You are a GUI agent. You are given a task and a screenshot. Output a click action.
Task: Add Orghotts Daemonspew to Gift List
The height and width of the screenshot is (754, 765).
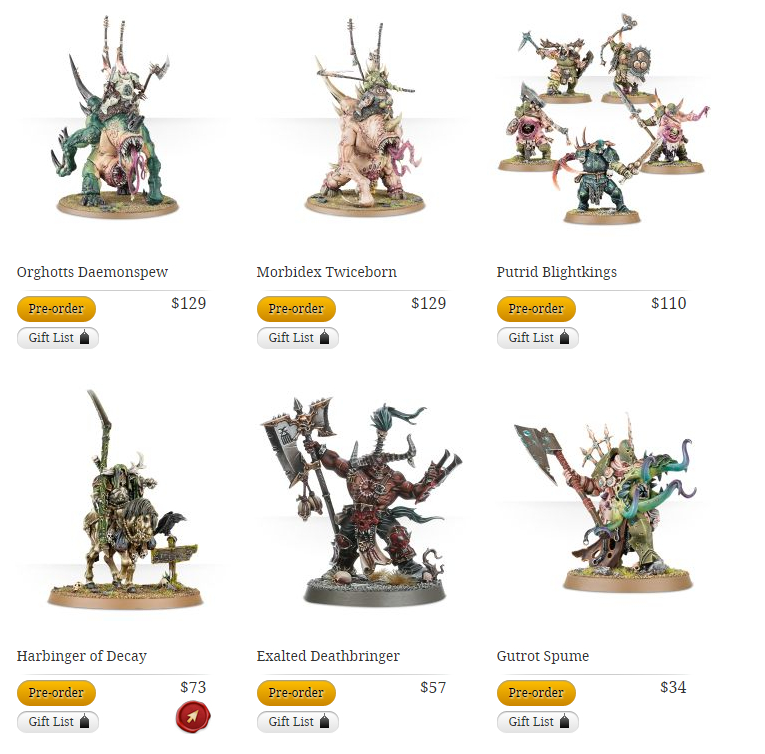point(58,338)
